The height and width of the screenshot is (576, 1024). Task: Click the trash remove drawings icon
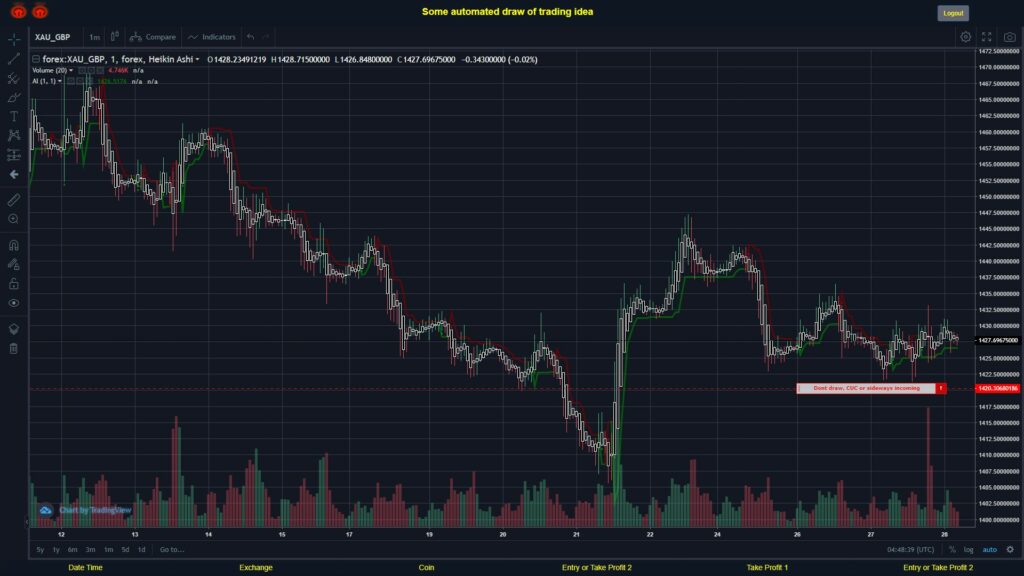[x=14, y=348]
